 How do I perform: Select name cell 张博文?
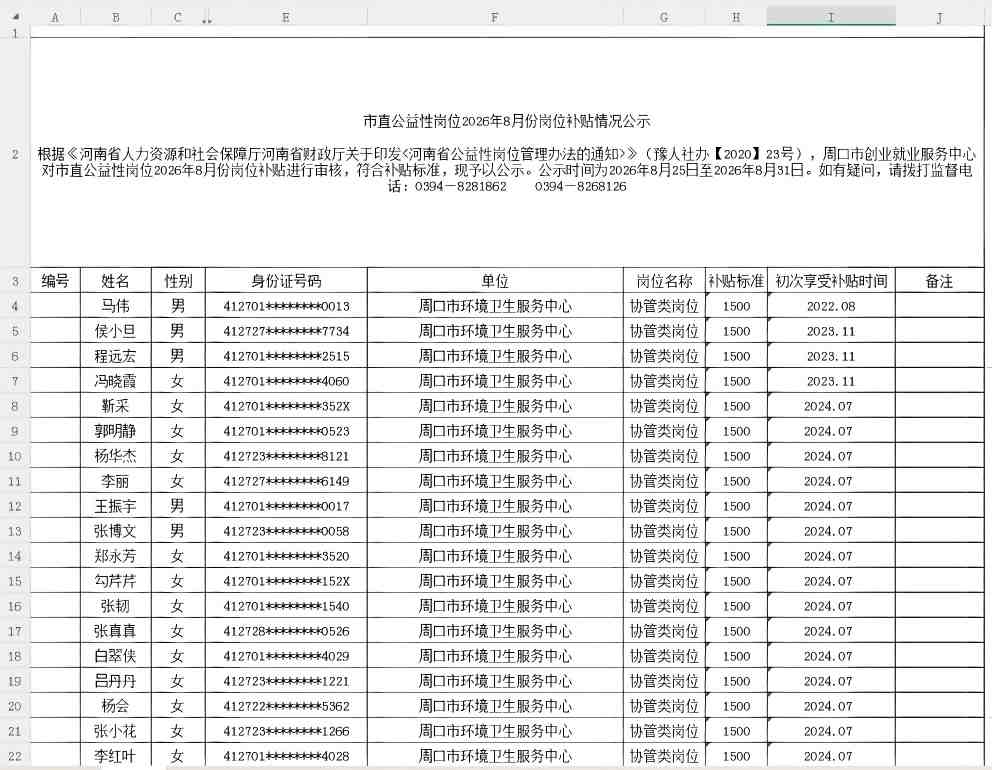(116, 531)
